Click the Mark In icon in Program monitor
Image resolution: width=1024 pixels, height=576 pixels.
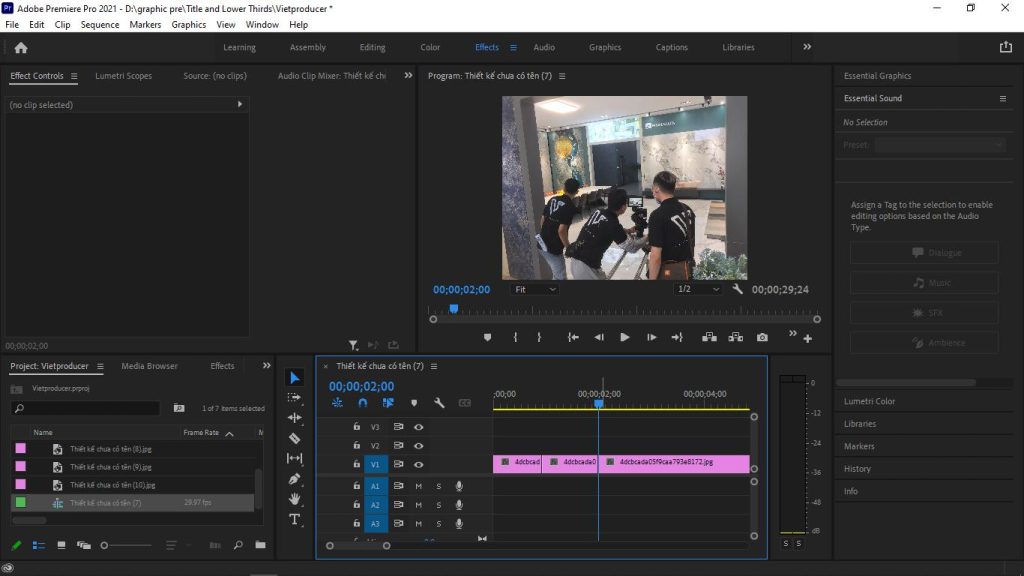[515, 337]
